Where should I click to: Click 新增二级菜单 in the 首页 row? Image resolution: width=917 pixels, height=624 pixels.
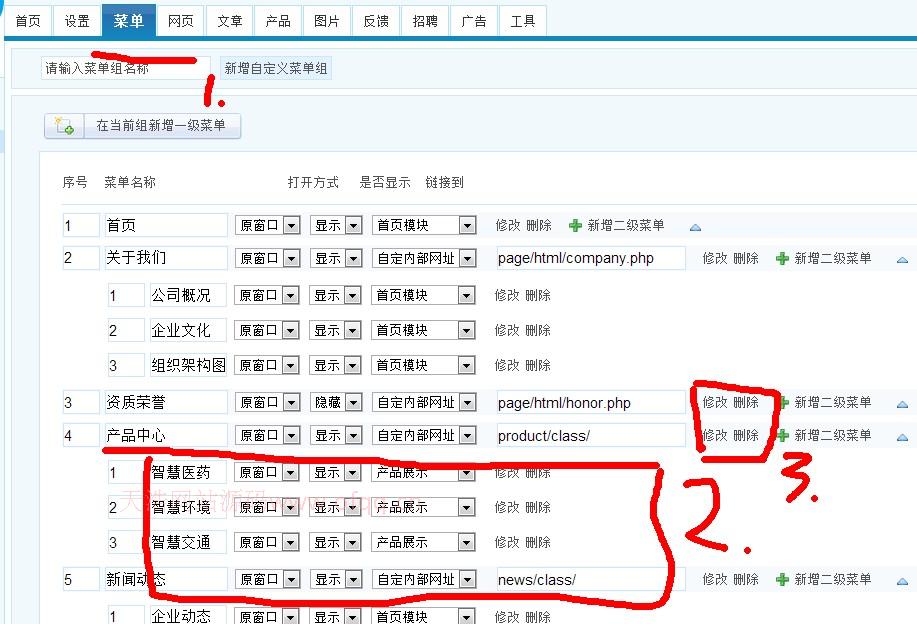(x=626, y=225)
